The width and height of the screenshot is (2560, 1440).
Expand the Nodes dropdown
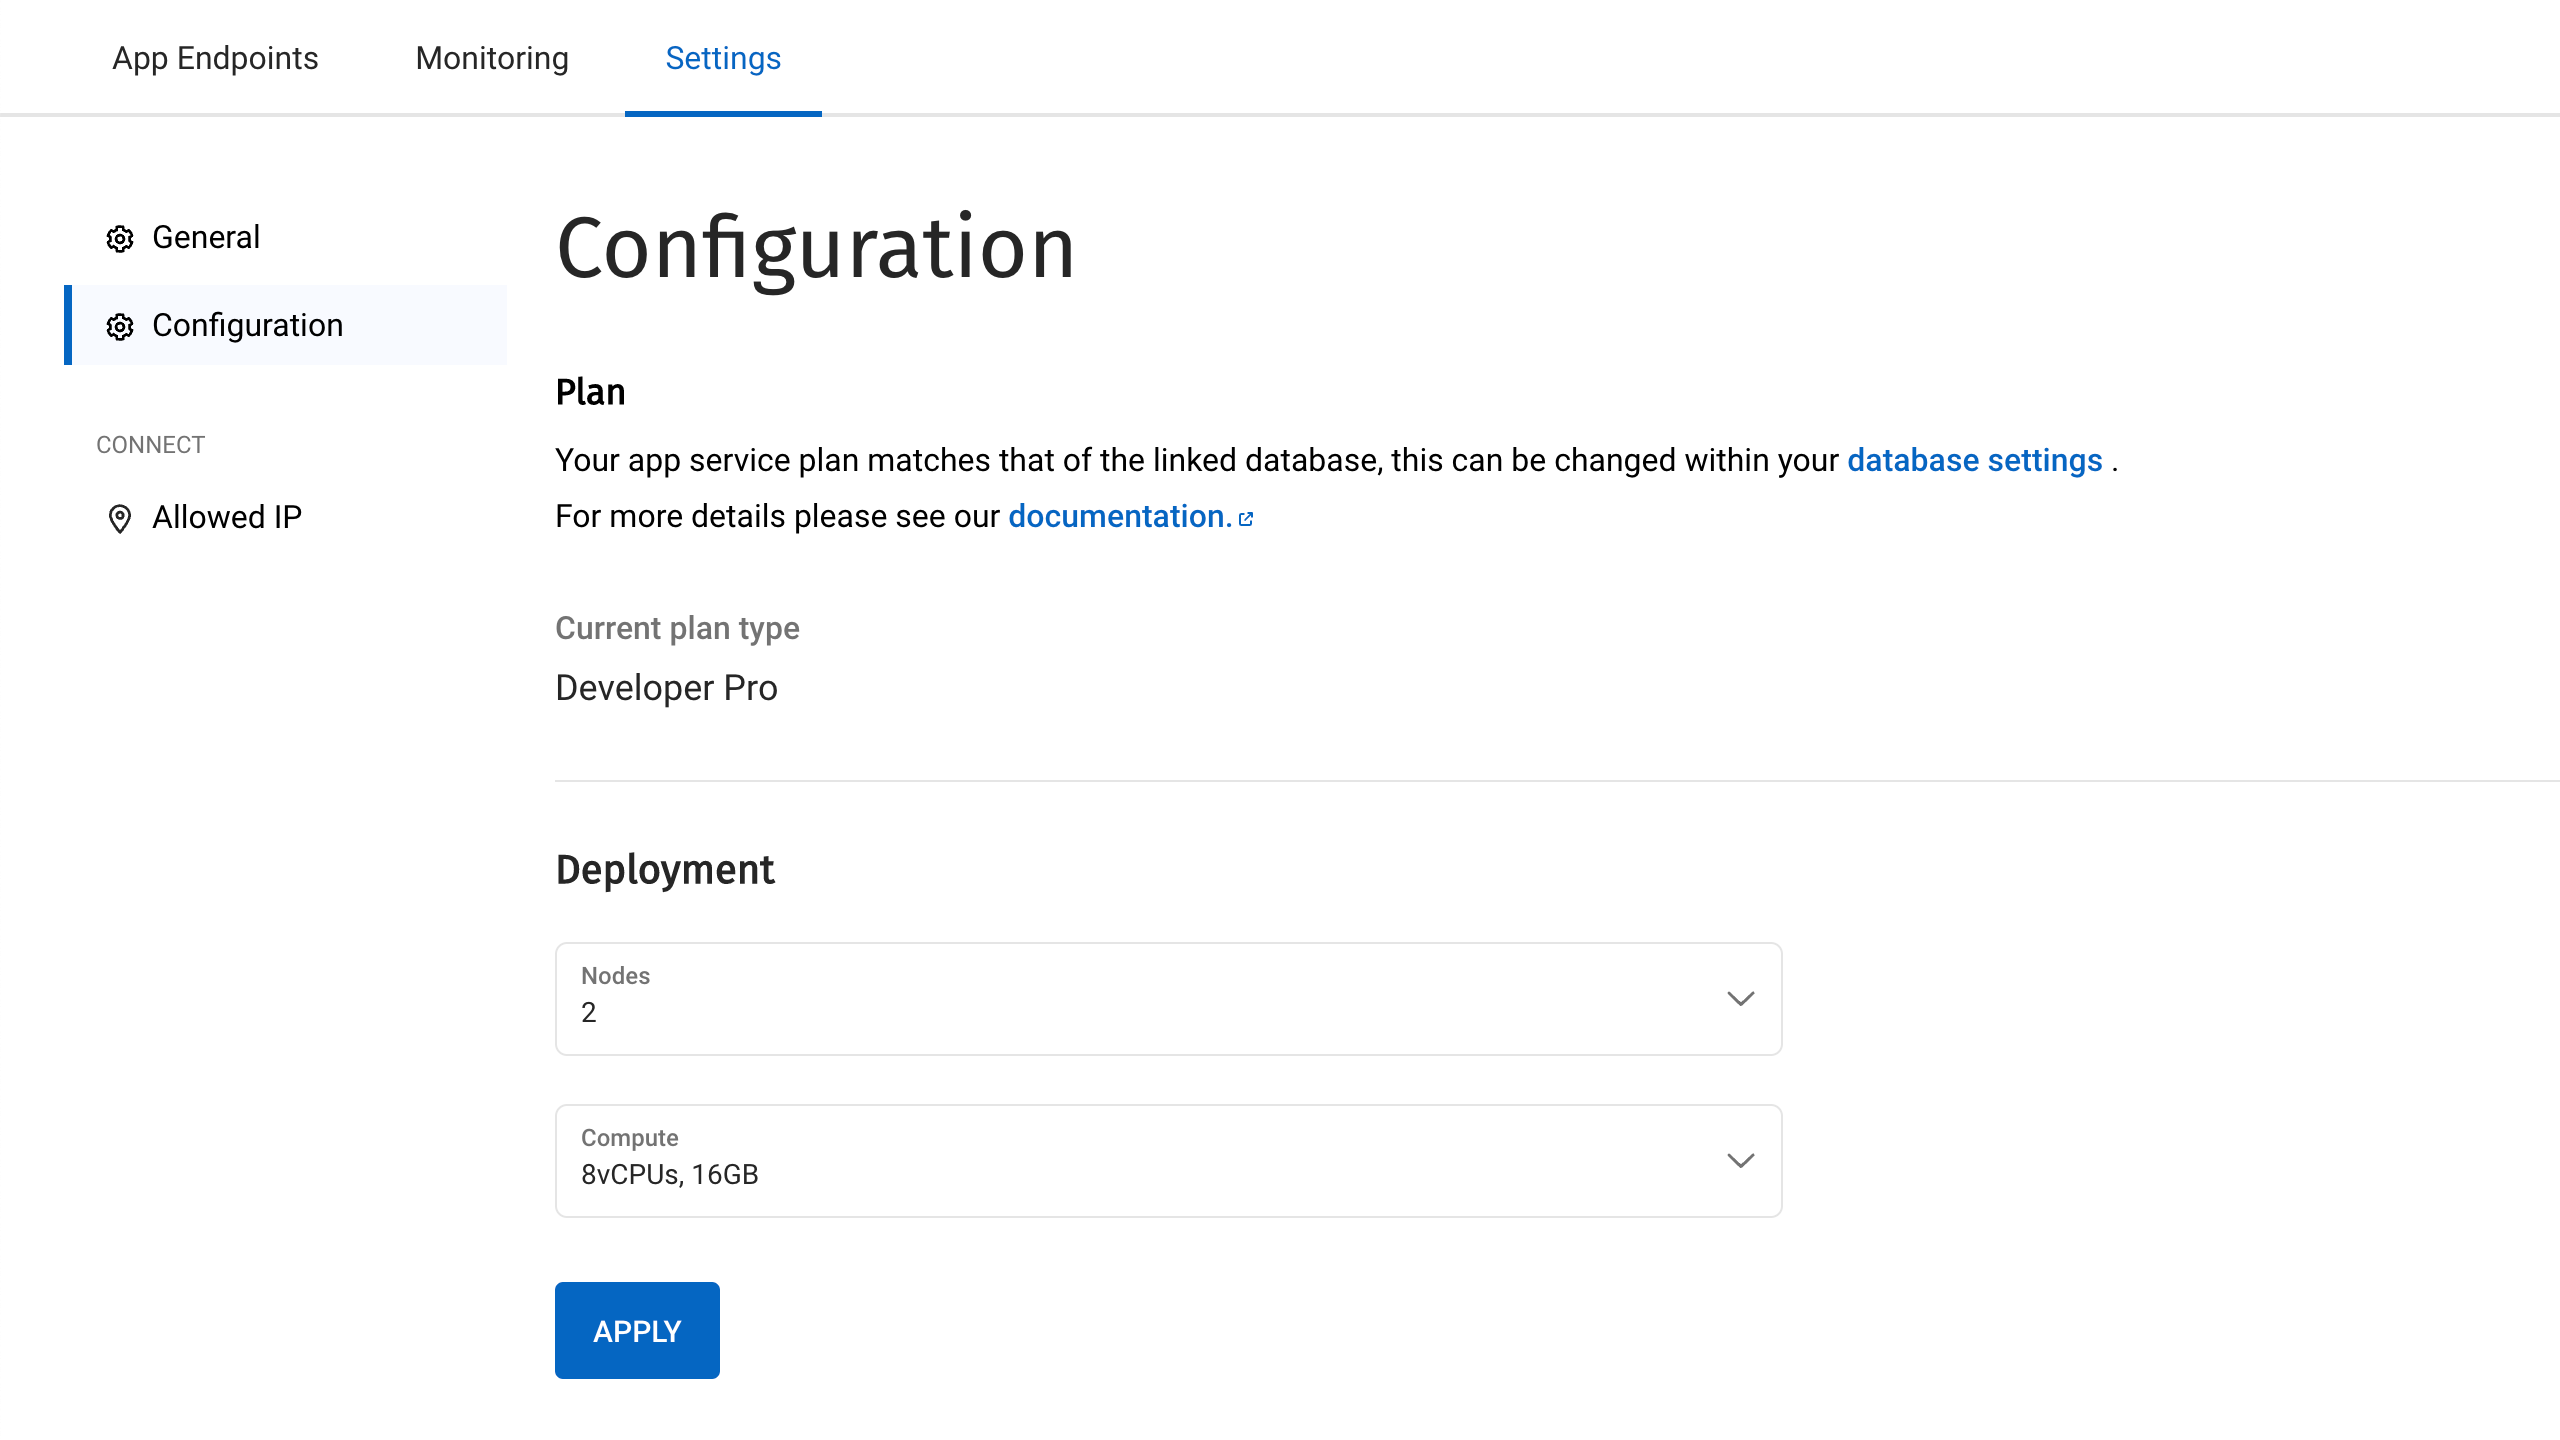(1168, 998)
